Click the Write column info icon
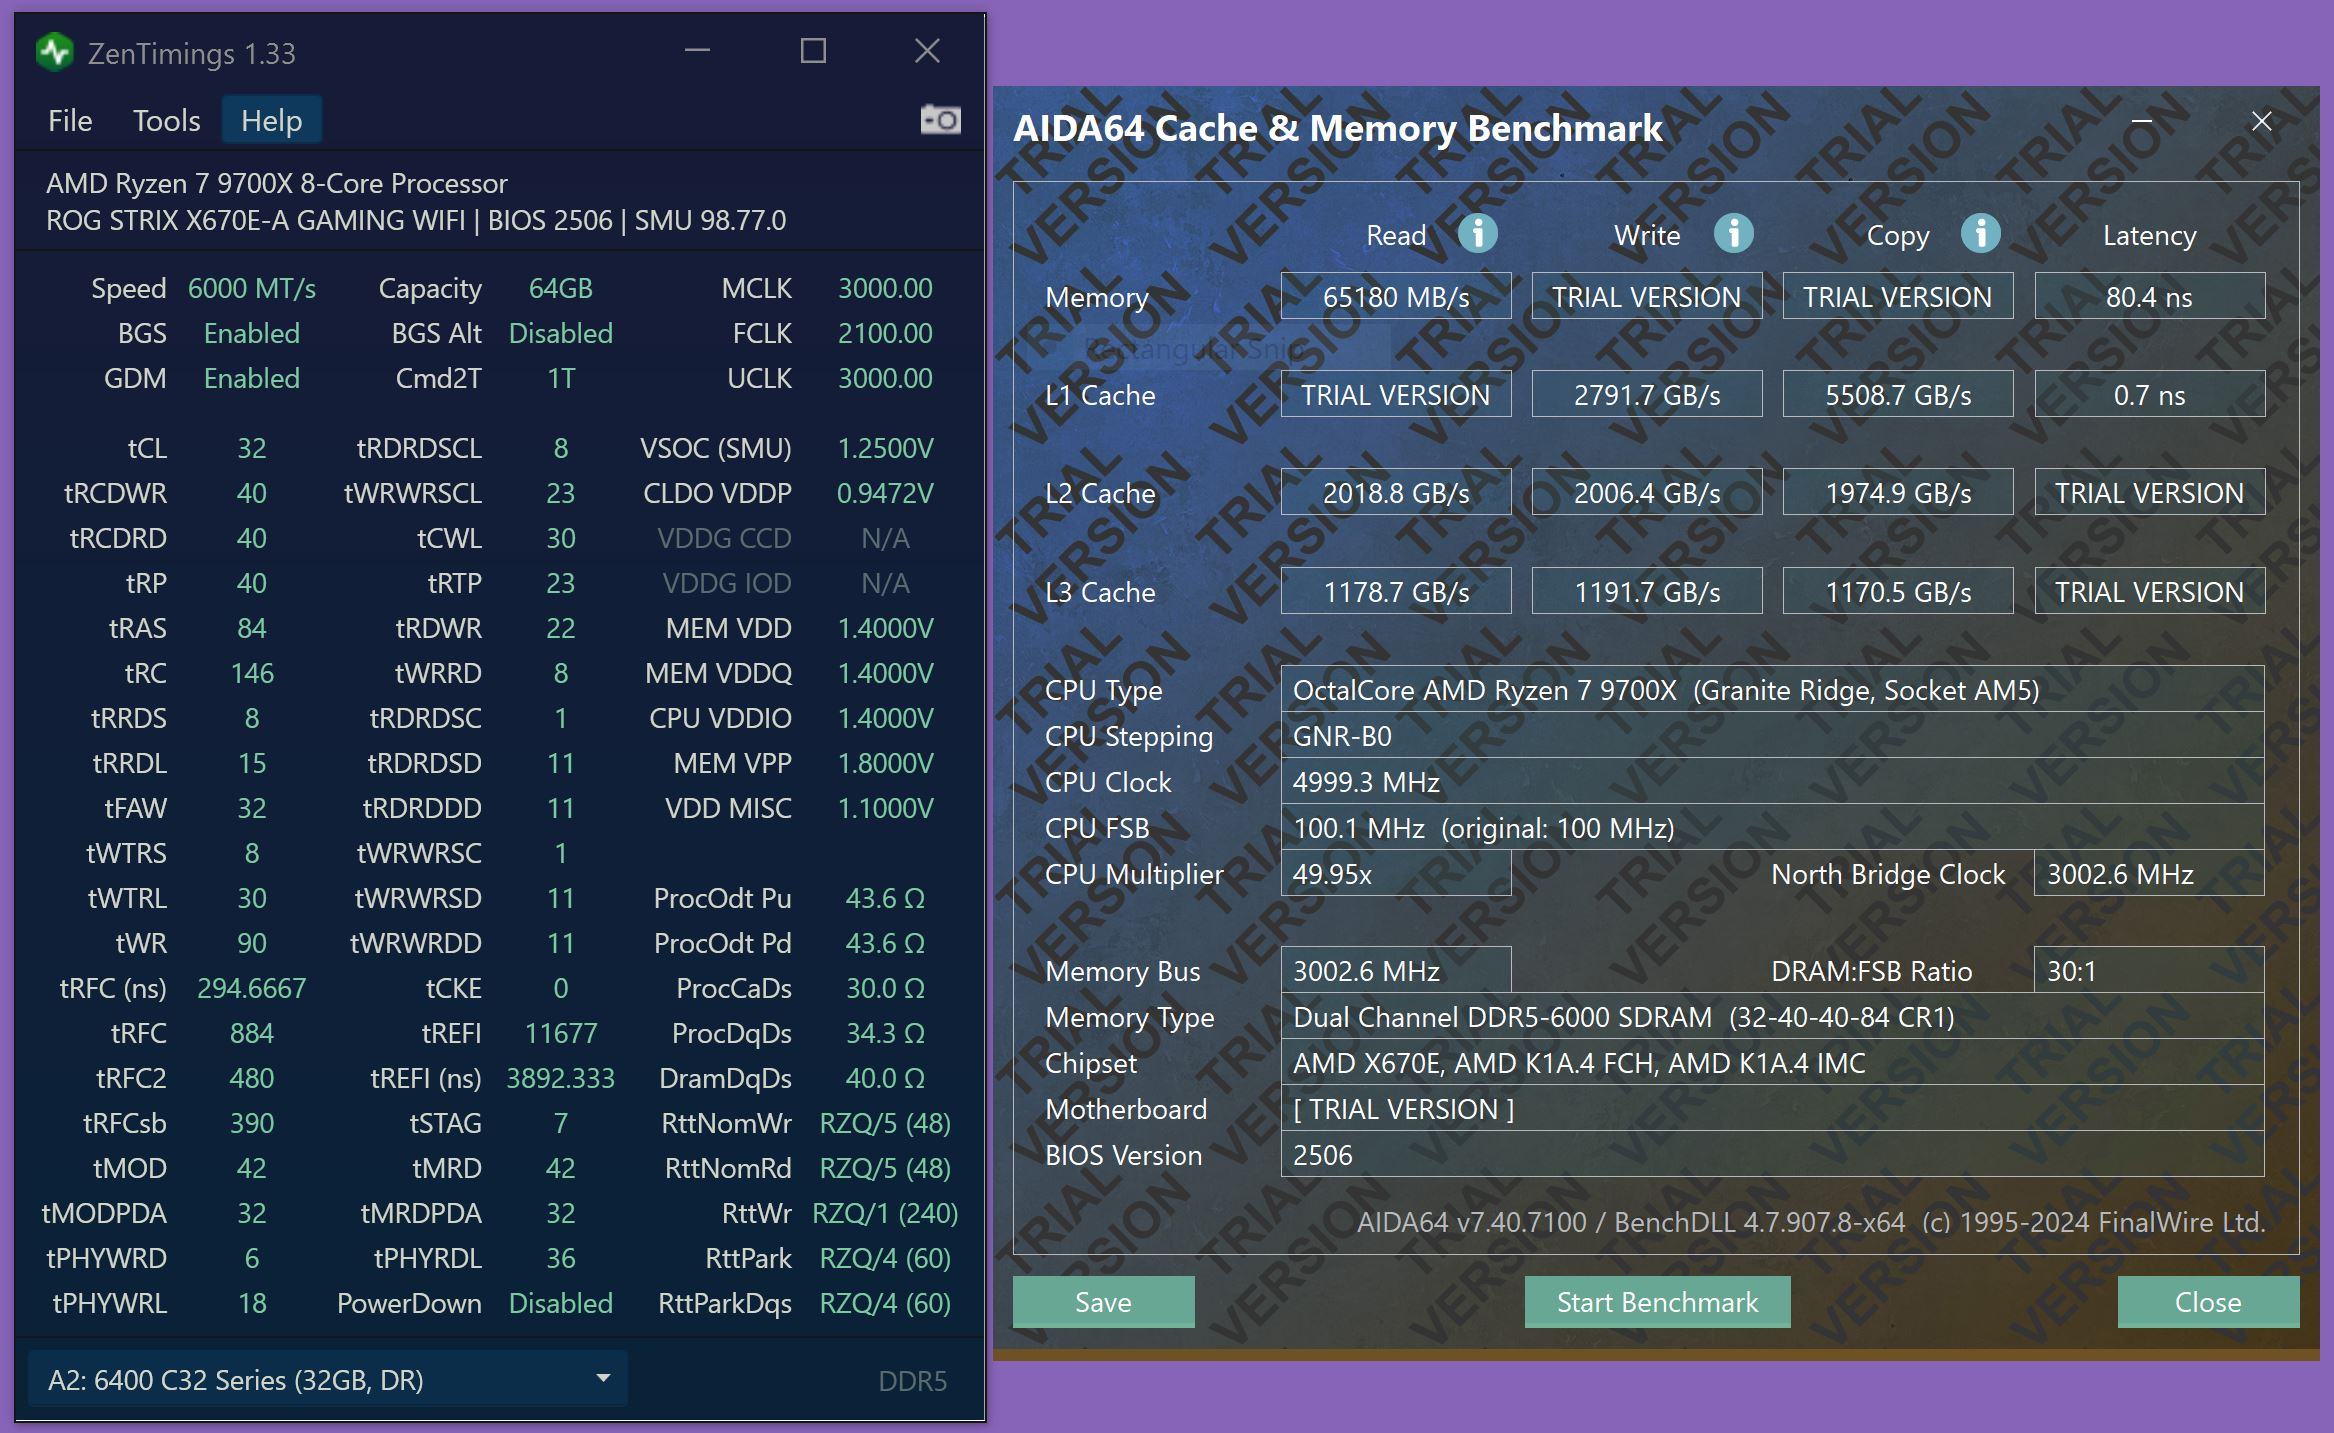Screen dimensions: 2334x1433 (x=1733, y=234)
